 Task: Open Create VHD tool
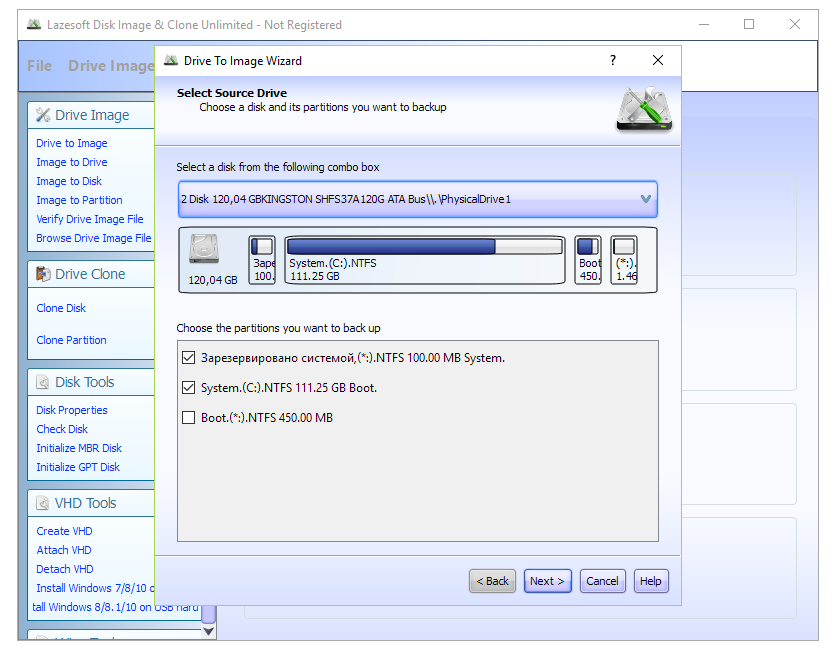point(64,531)
